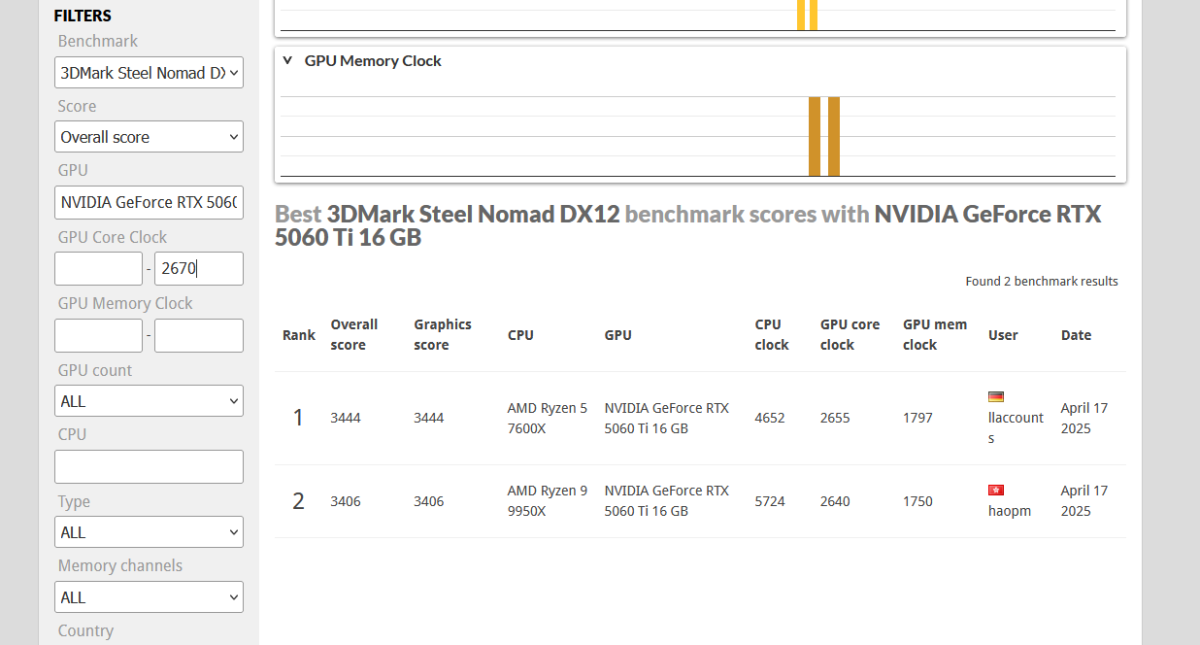The width and height of the screenshot is (1200, 645).
Task: Click the left orange bar in memory clock chart
Action: [814, 136]
